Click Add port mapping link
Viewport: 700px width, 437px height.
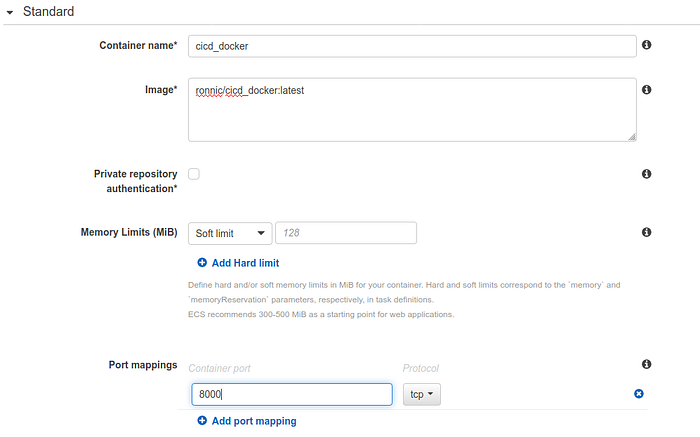(254, 421)
